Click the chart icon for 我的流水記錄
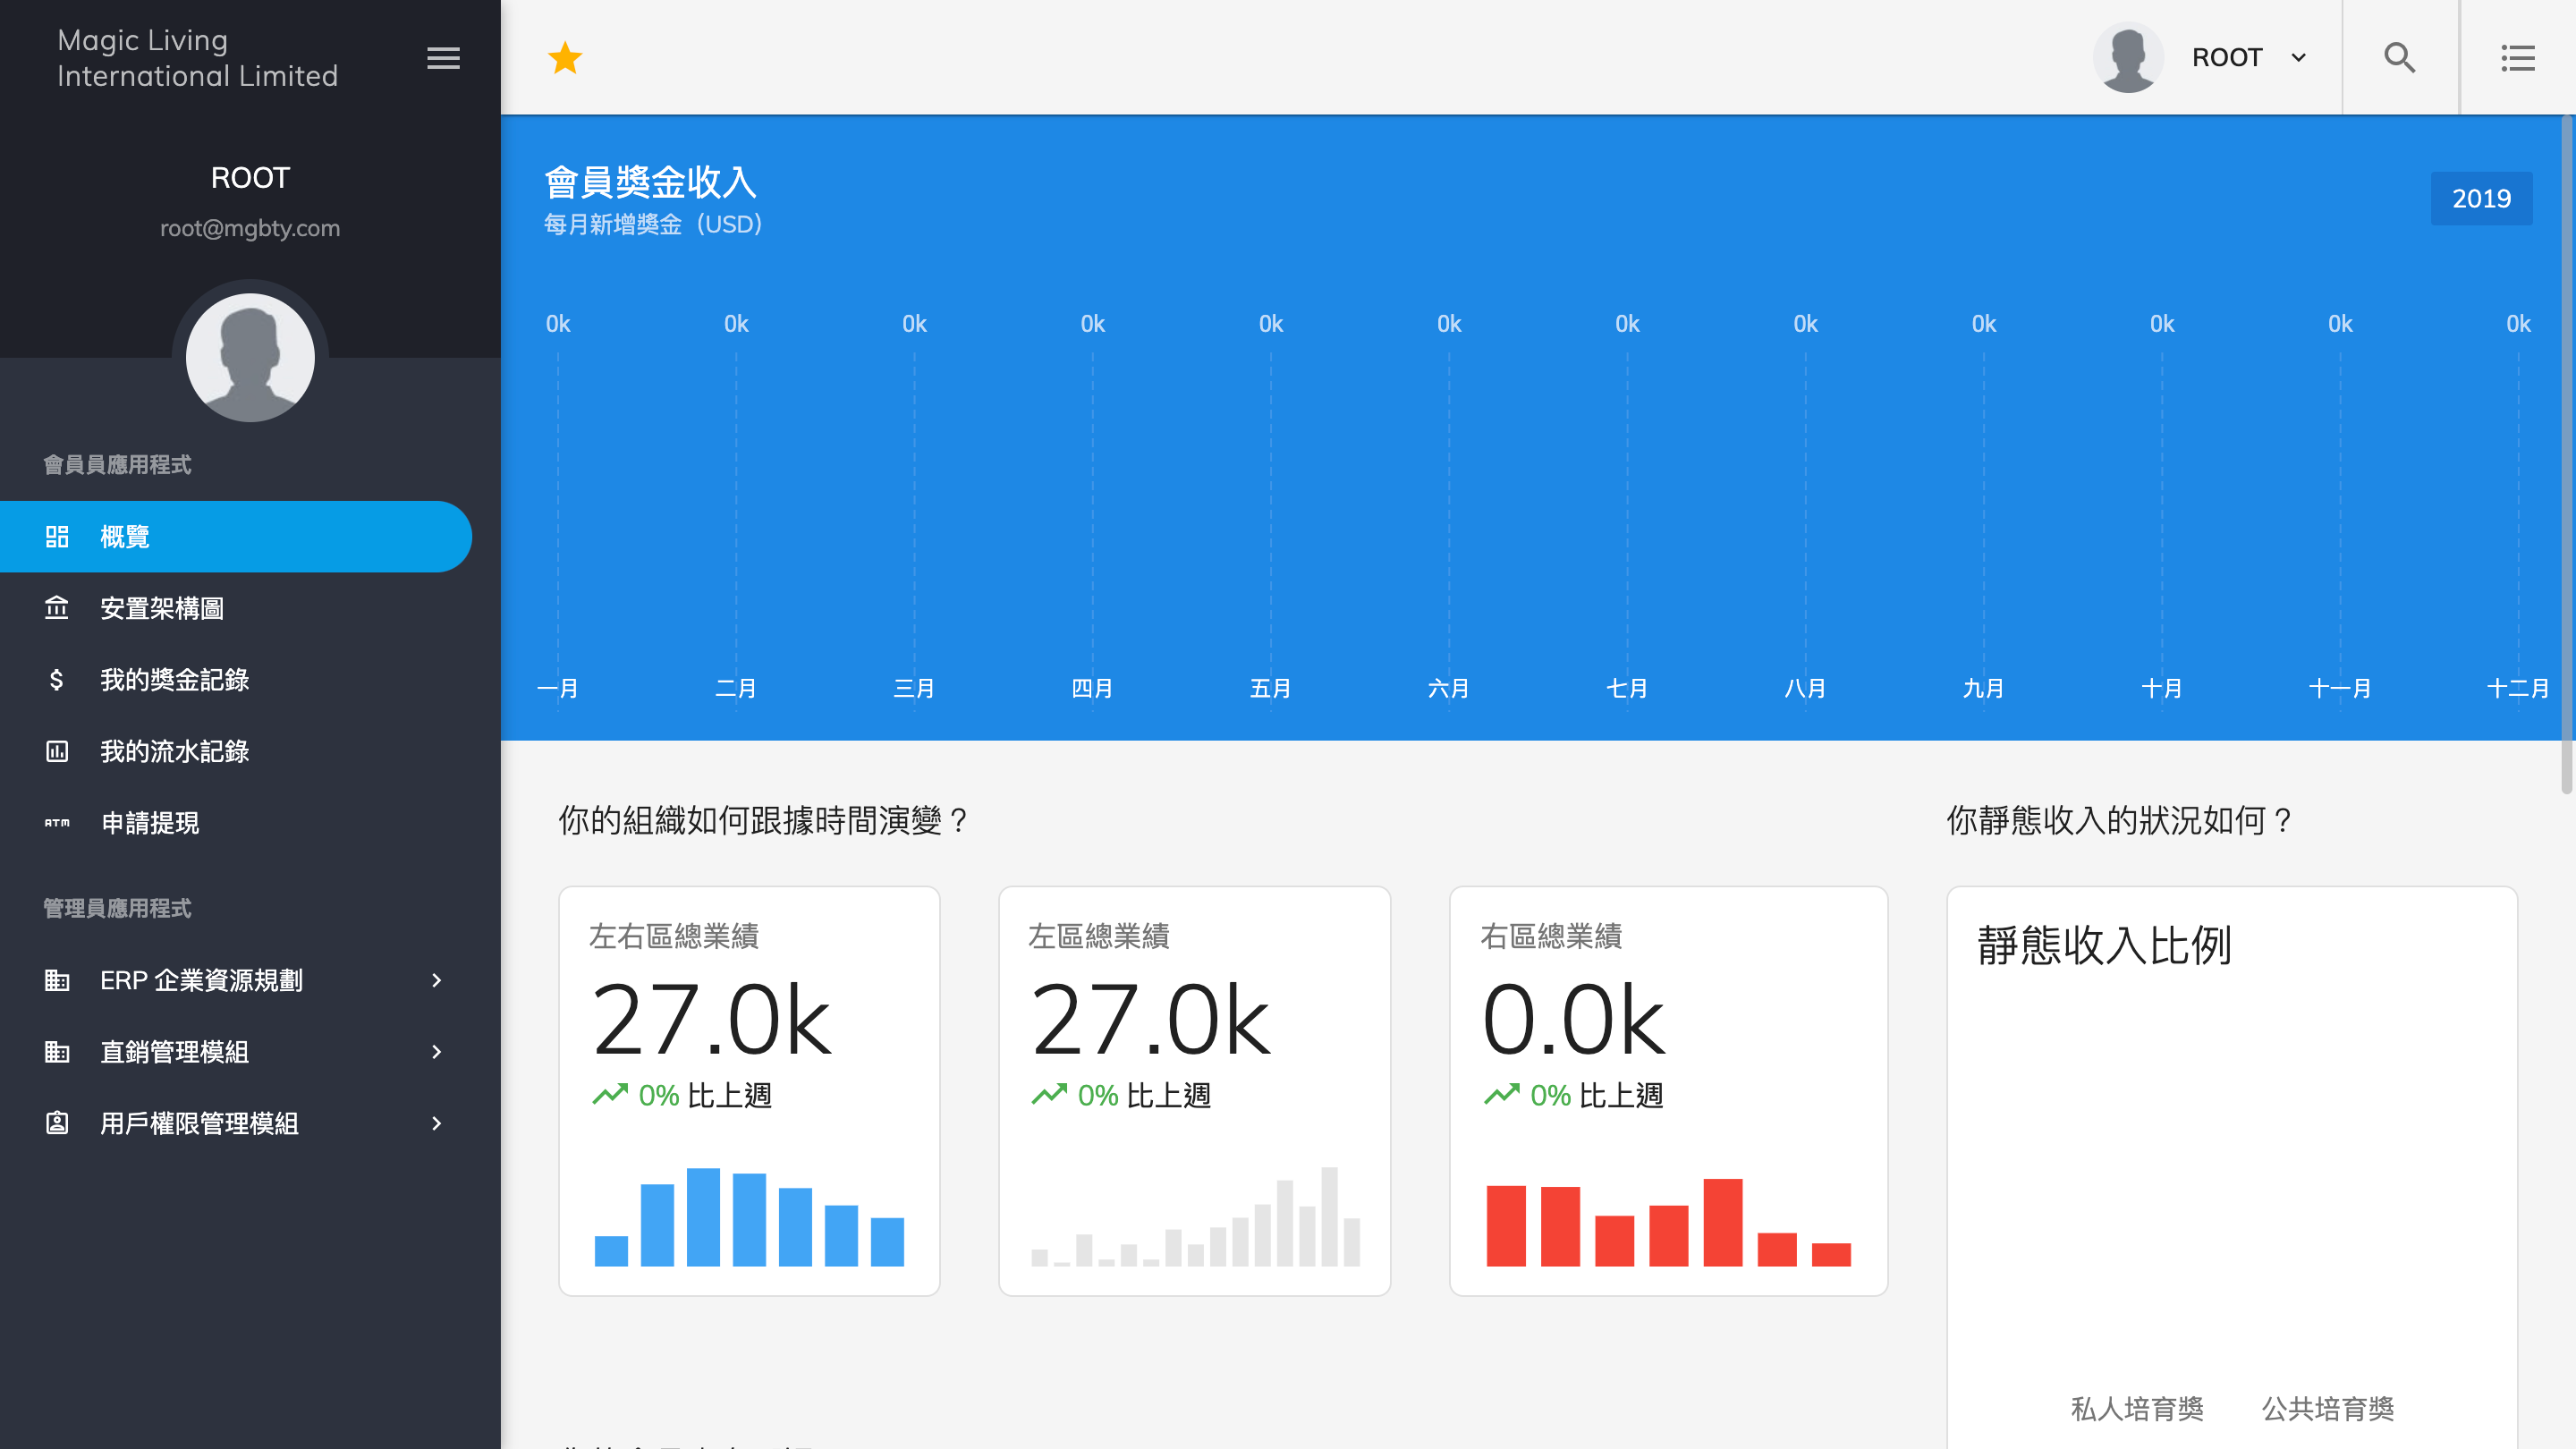 [57, 751]
